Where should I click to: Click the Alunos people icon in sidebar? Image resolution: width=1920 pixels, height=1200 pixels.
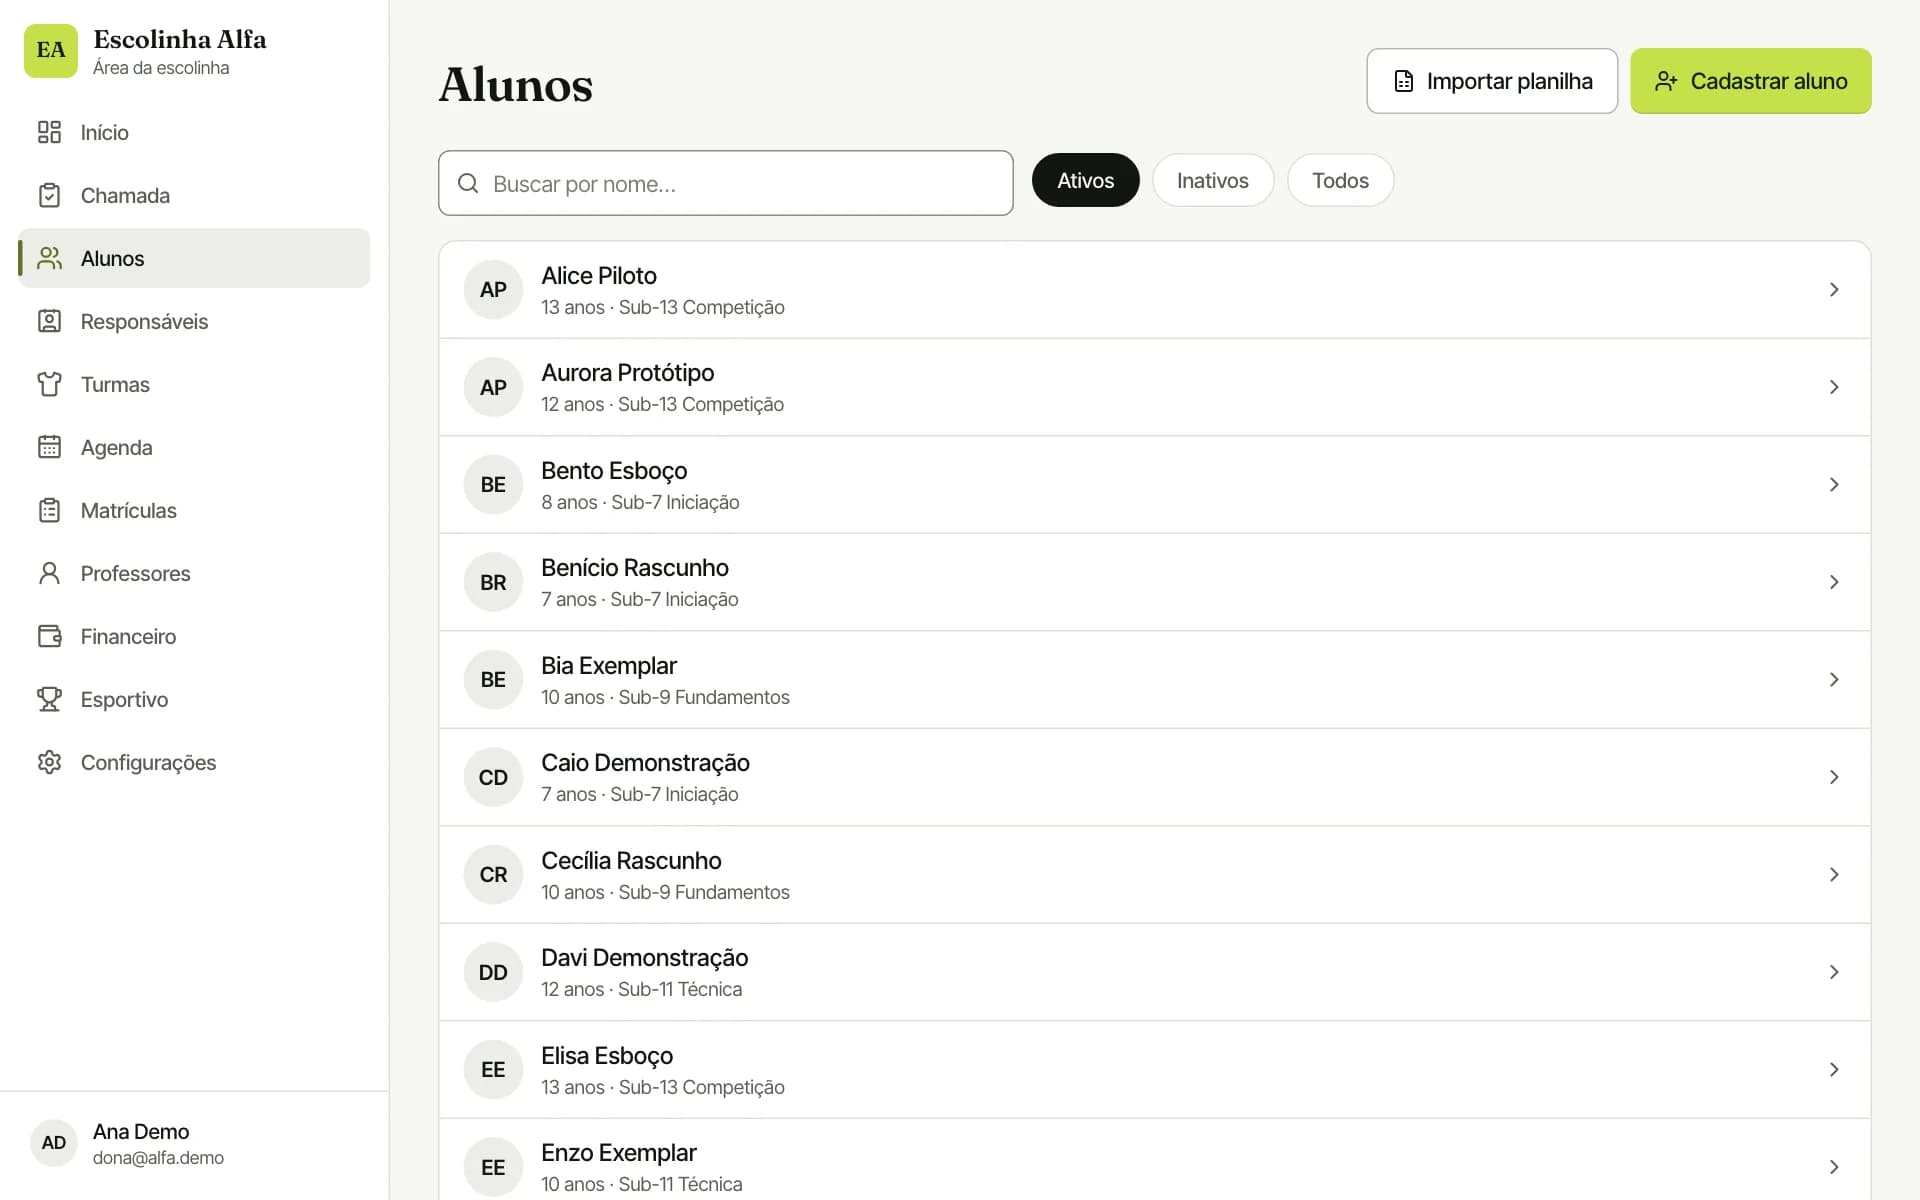[x=49, y=258]
